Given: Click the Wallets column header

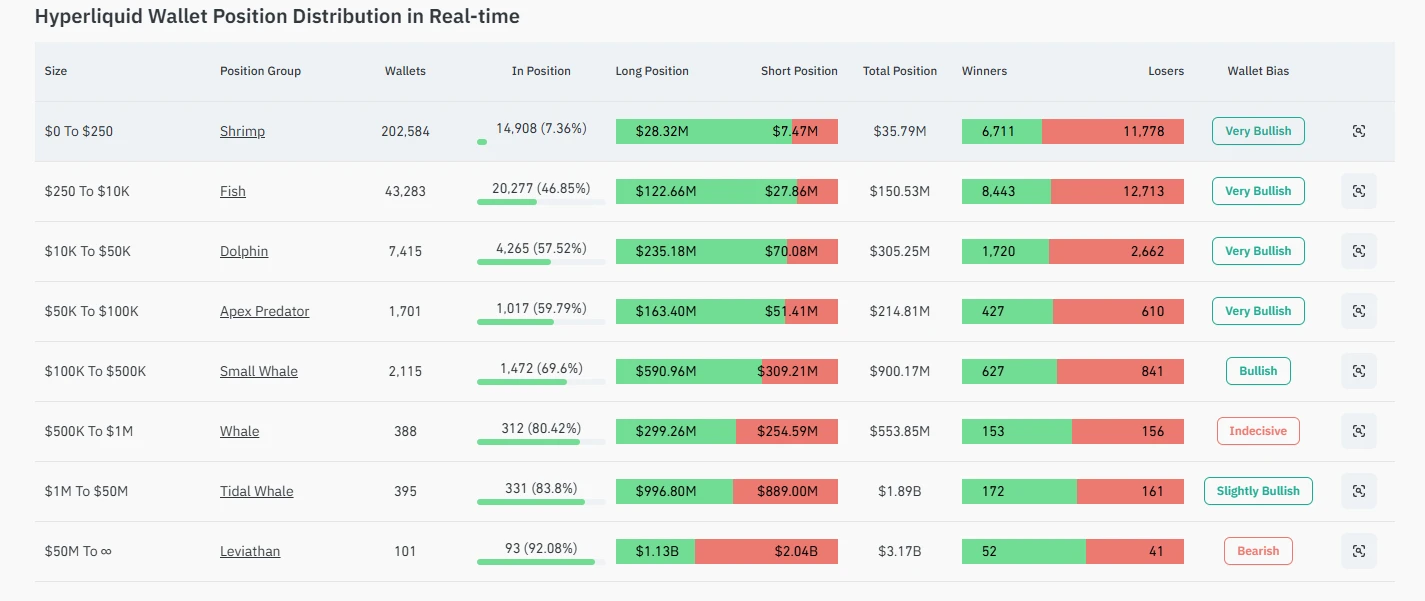Looking at the screenshot, I should [x=405, y=71].
